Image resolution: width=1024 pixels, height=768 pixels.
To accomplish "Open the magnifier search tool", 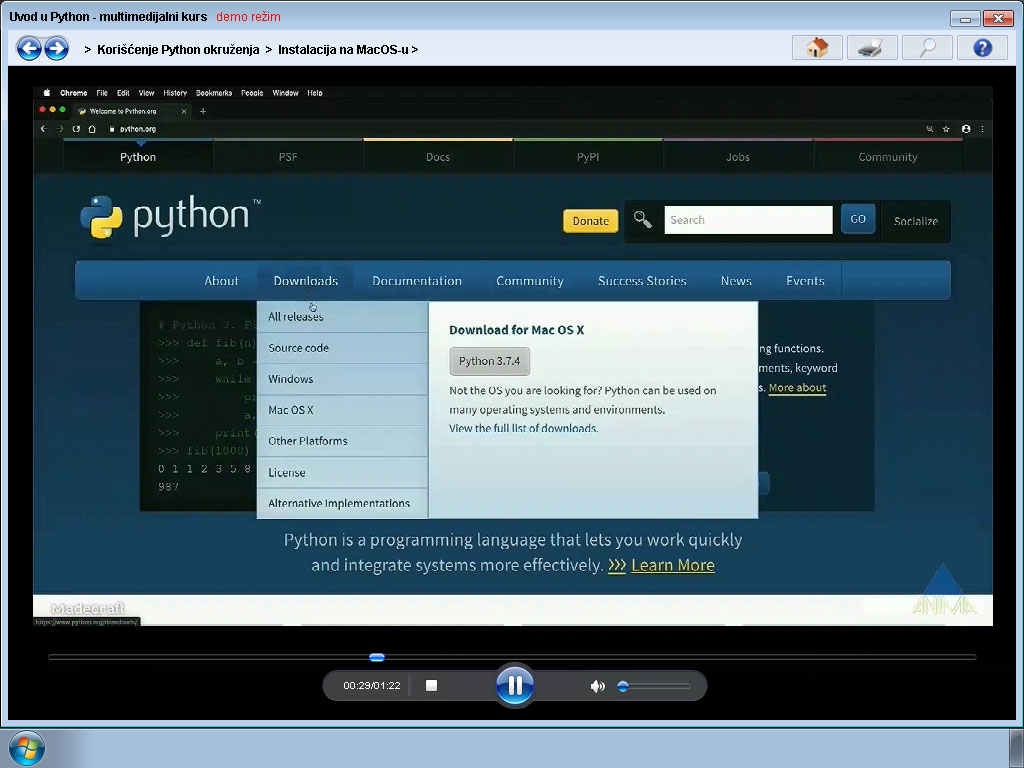I will click(x=927, y=48).
